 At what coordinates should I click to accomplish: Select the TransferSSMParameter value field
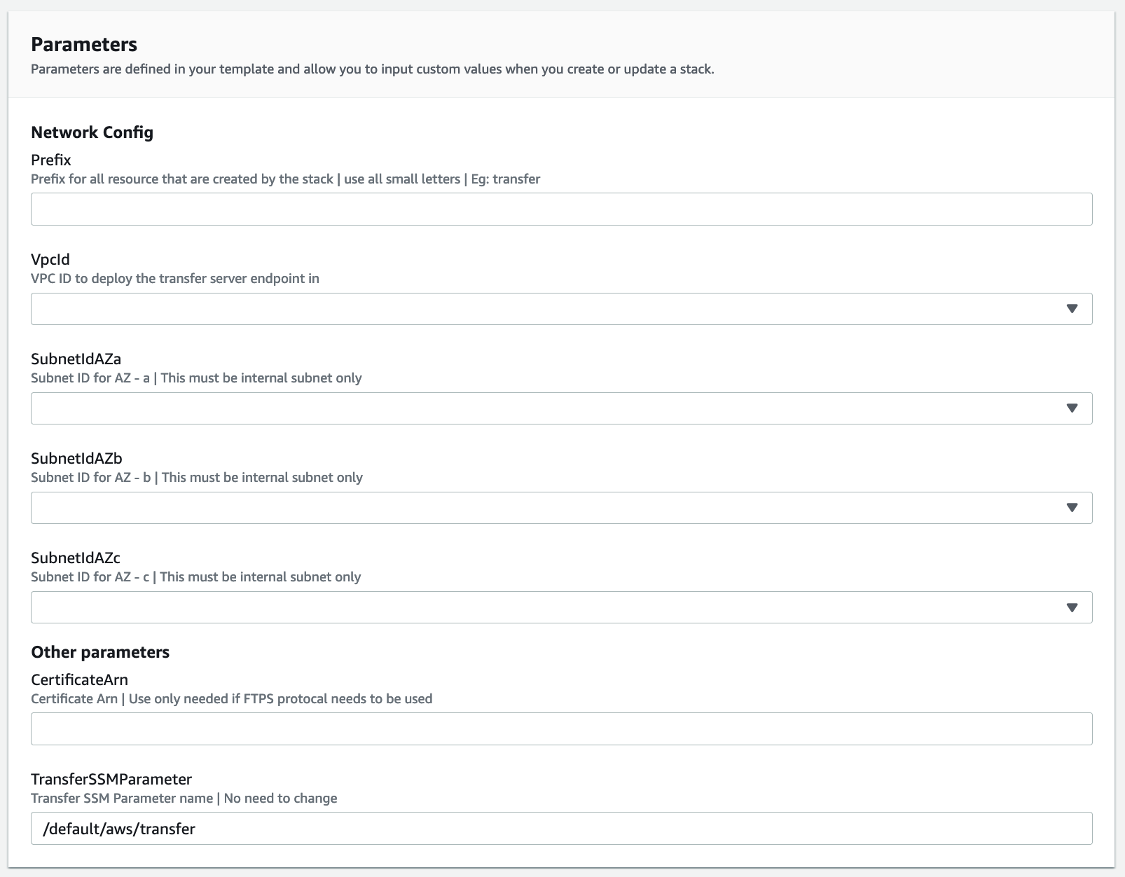(x=560, y=828)
